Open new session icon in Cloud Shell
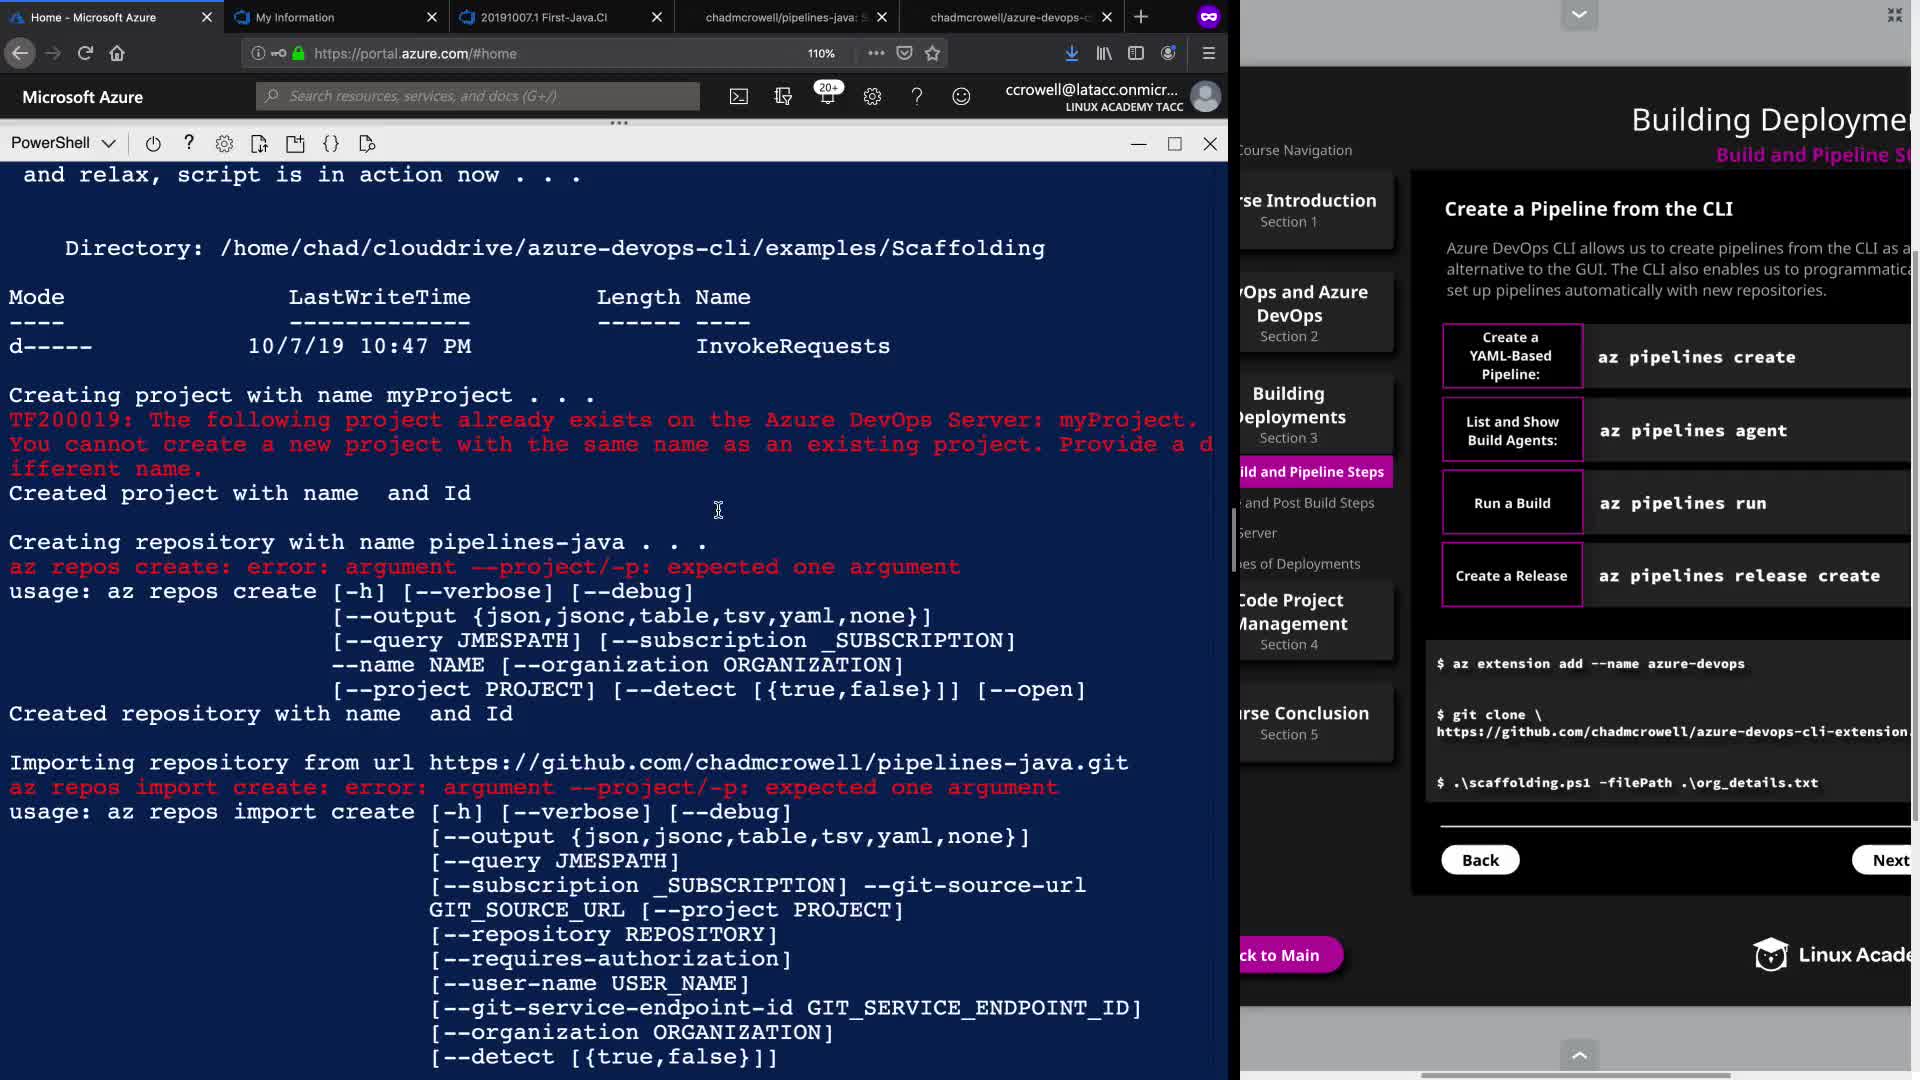1920x1080 pixels. (295, 144)
